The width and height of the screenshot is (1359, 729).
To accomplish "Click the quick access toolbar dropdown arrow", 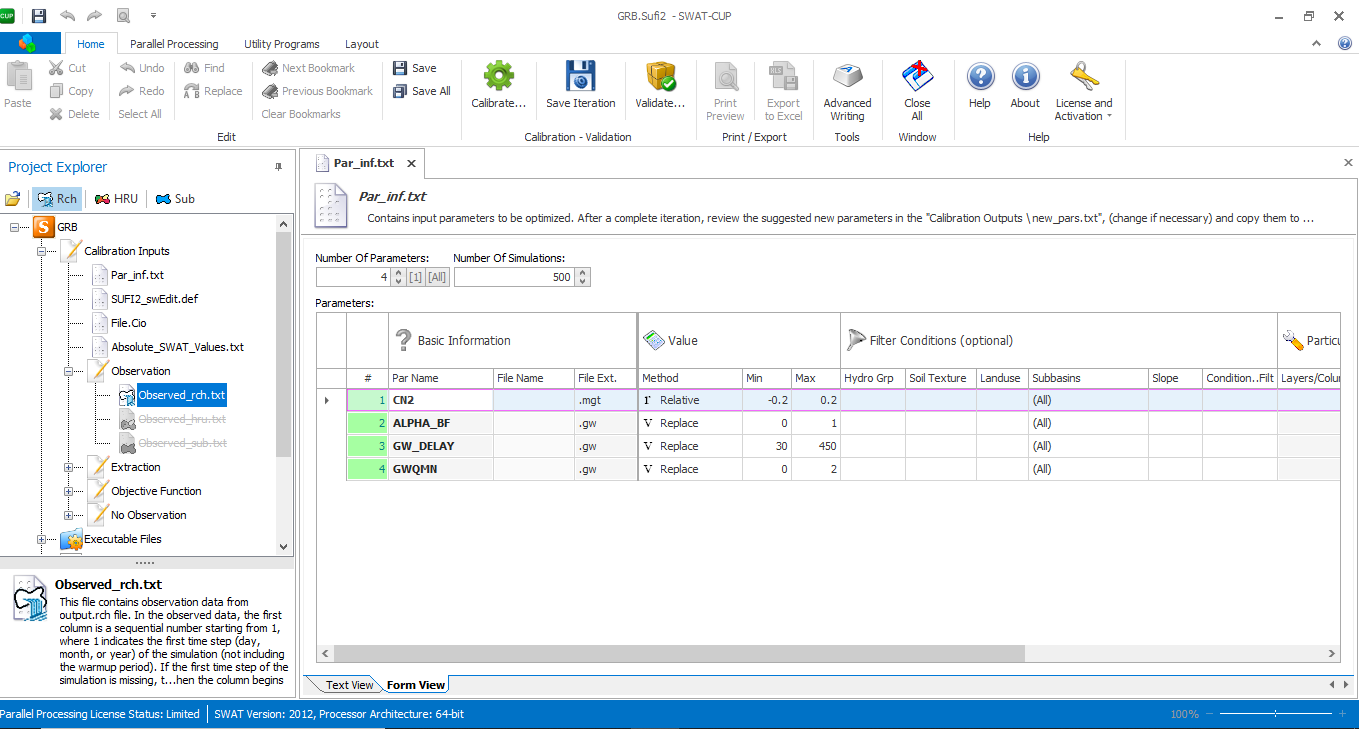I will 153,16.
